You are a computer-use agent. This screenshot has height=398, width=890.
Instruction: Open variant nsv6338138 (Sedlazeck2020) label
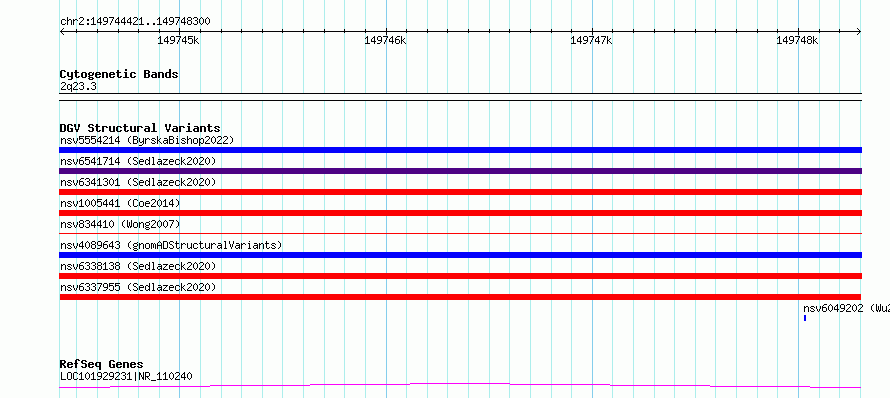click(x=138, y=266)
